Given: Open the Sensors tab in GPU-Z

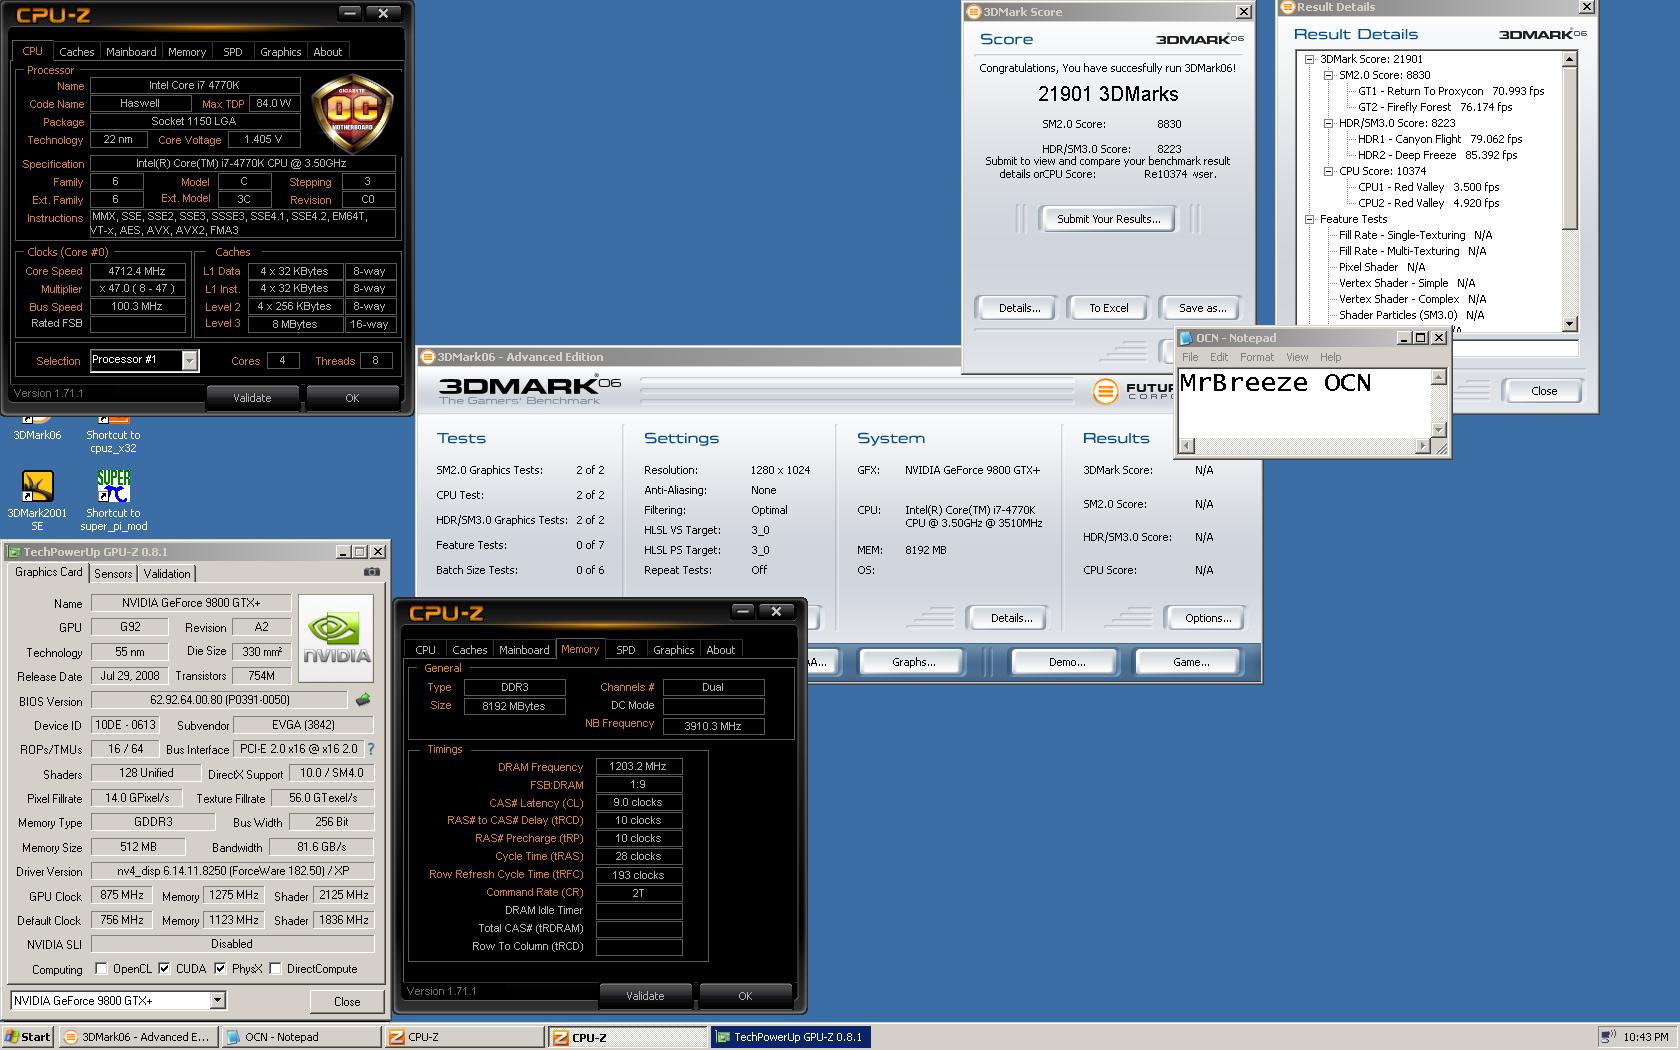Looking at the screenshot, I should click(113, 574).
